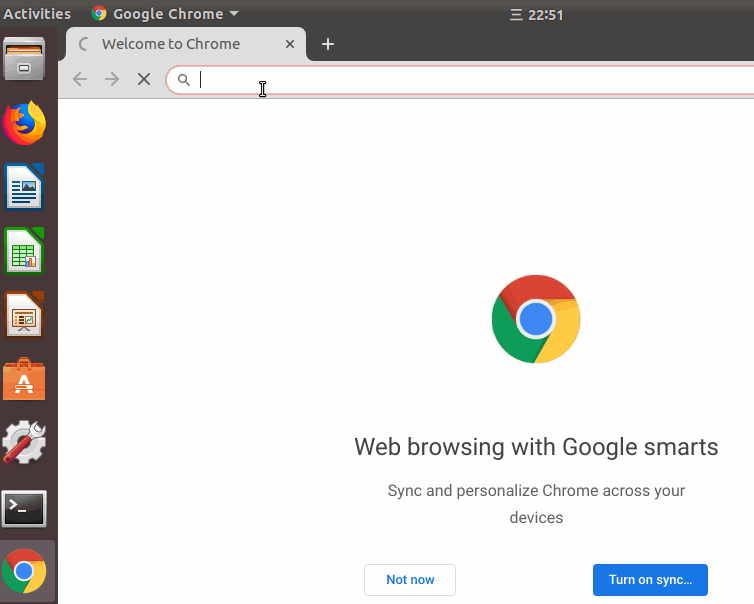Click the Chrome logo on welcome page
Image resolution: width=754 pixels, height=604 pixels.
coord(536,319)
